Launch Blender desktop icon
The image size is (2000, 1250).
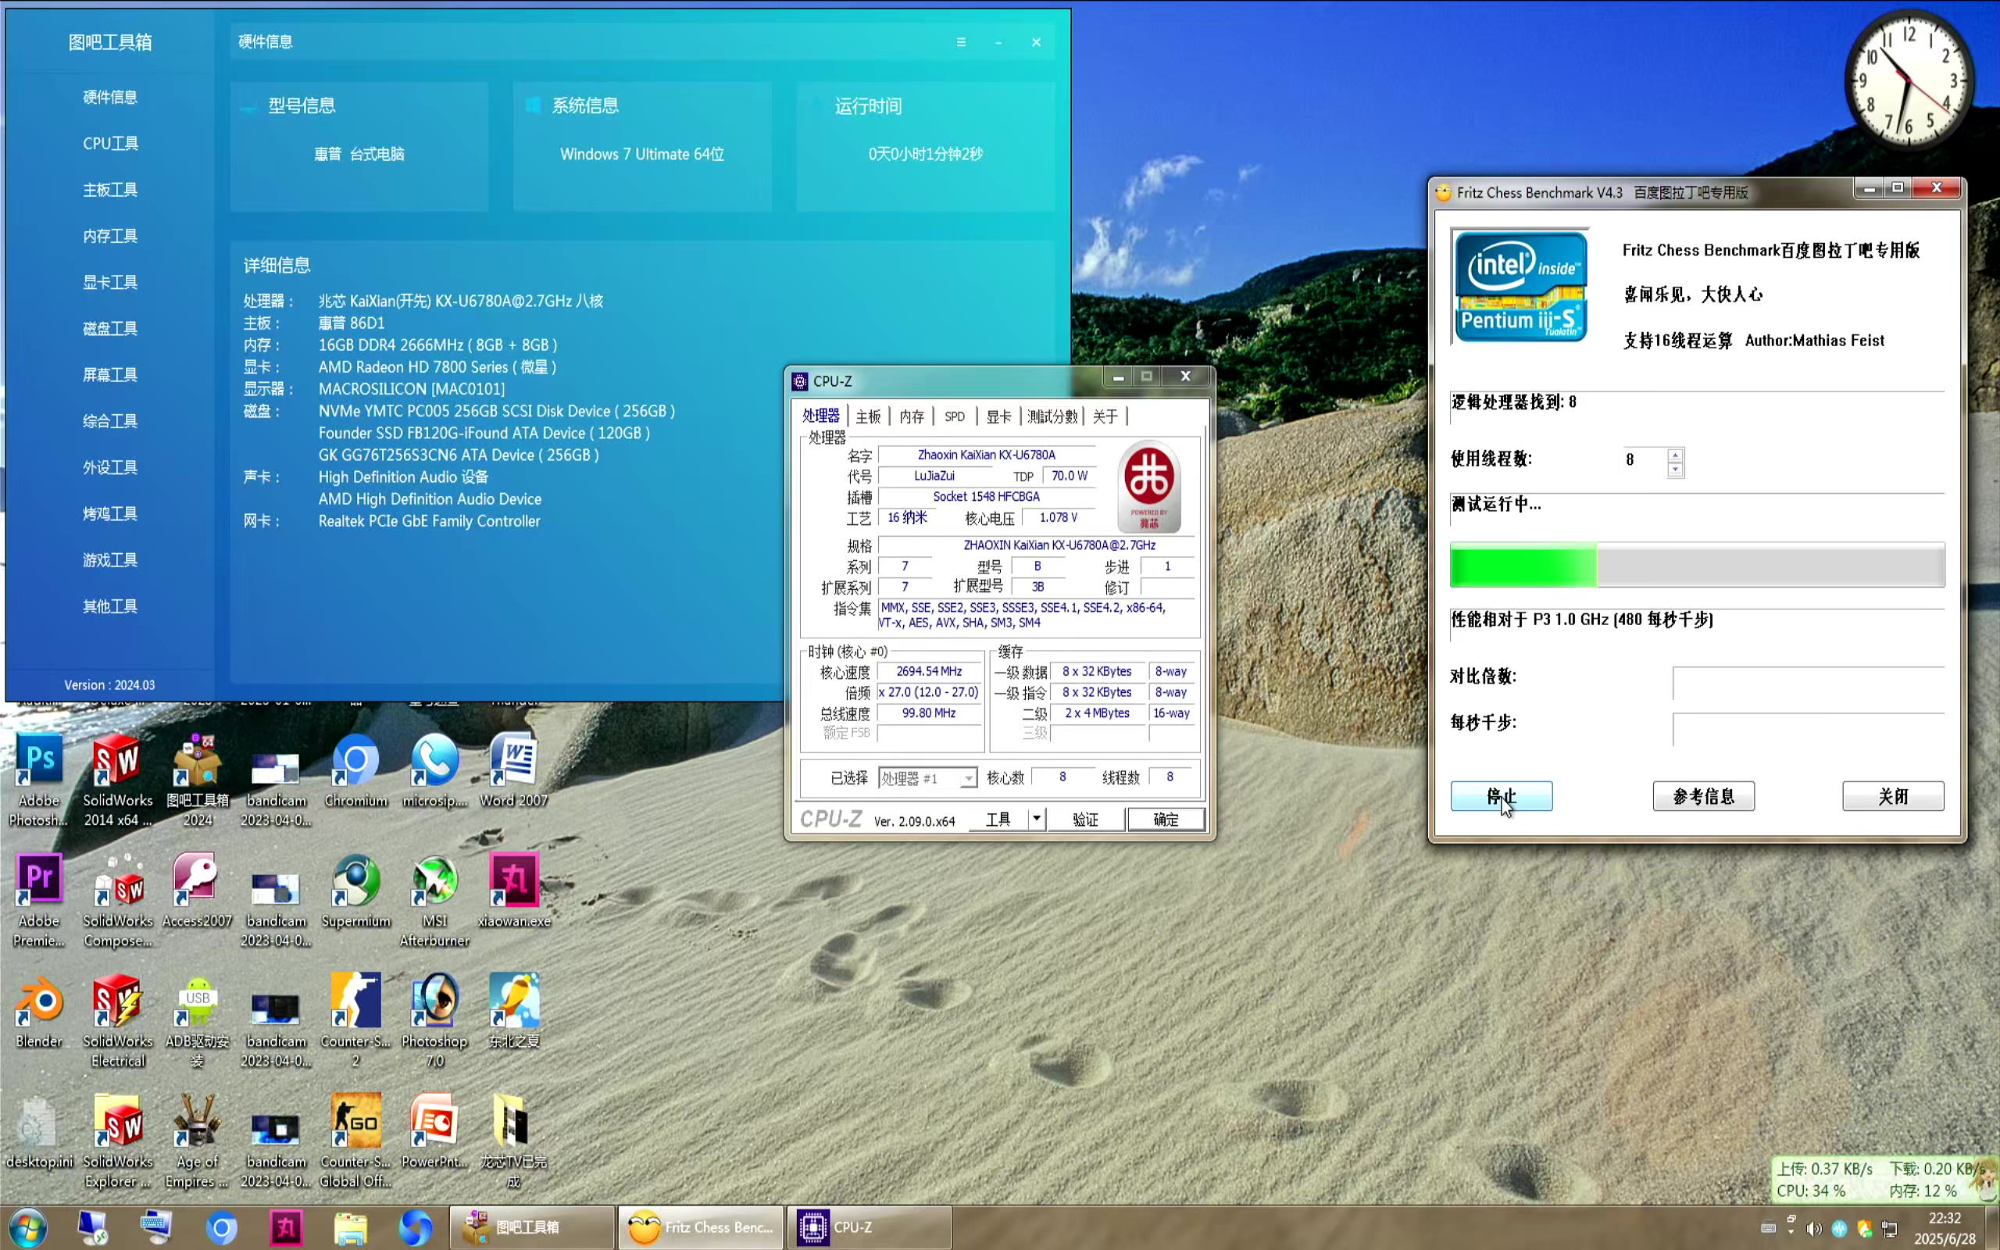click(x=39, y=1011)
